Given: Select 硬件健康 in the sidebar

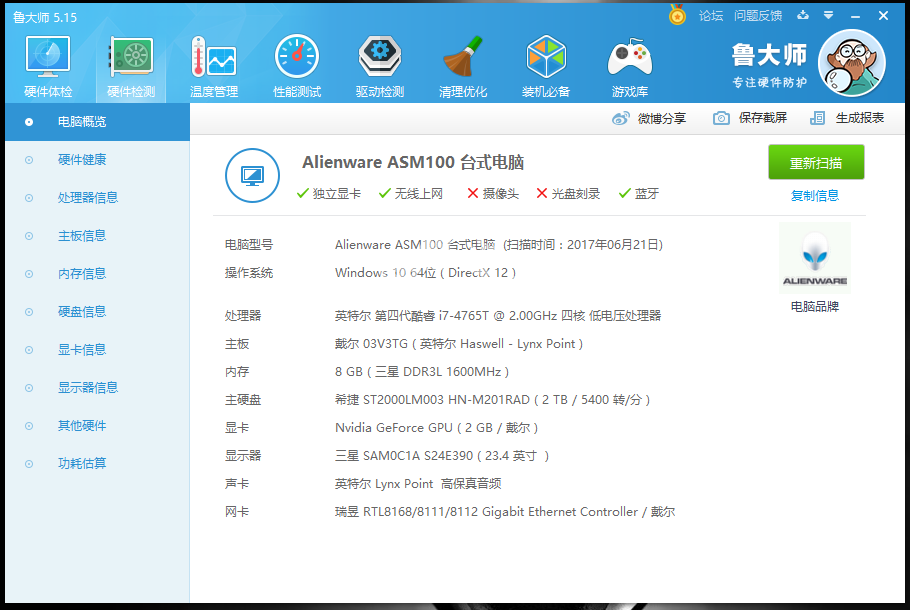Looking at the screenshot, I should point(82,160).
